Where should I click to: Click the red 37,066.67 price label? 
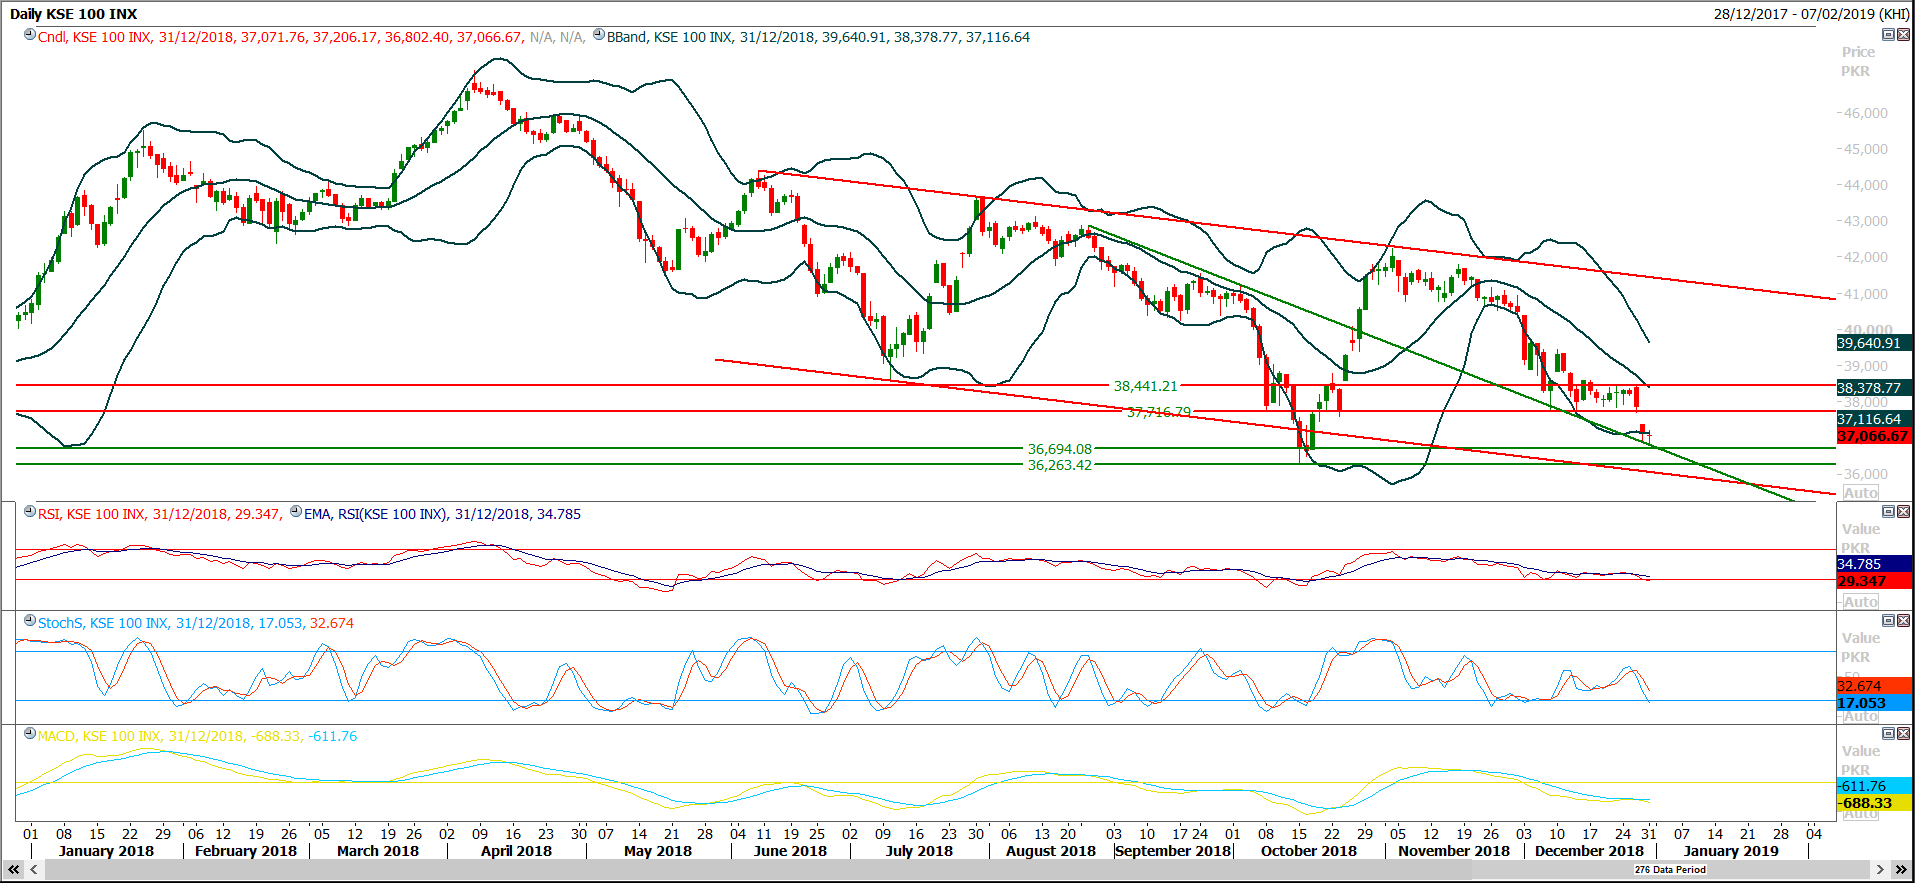(1873, 436)
